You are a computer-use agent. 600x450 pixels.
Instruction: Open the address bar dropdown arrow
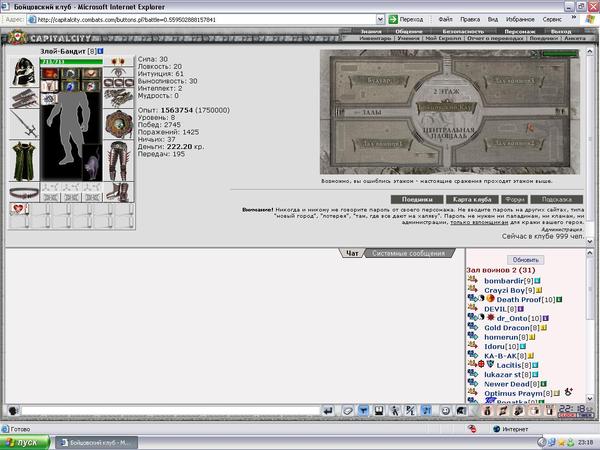pyautogui.click(x=380, y=20)
